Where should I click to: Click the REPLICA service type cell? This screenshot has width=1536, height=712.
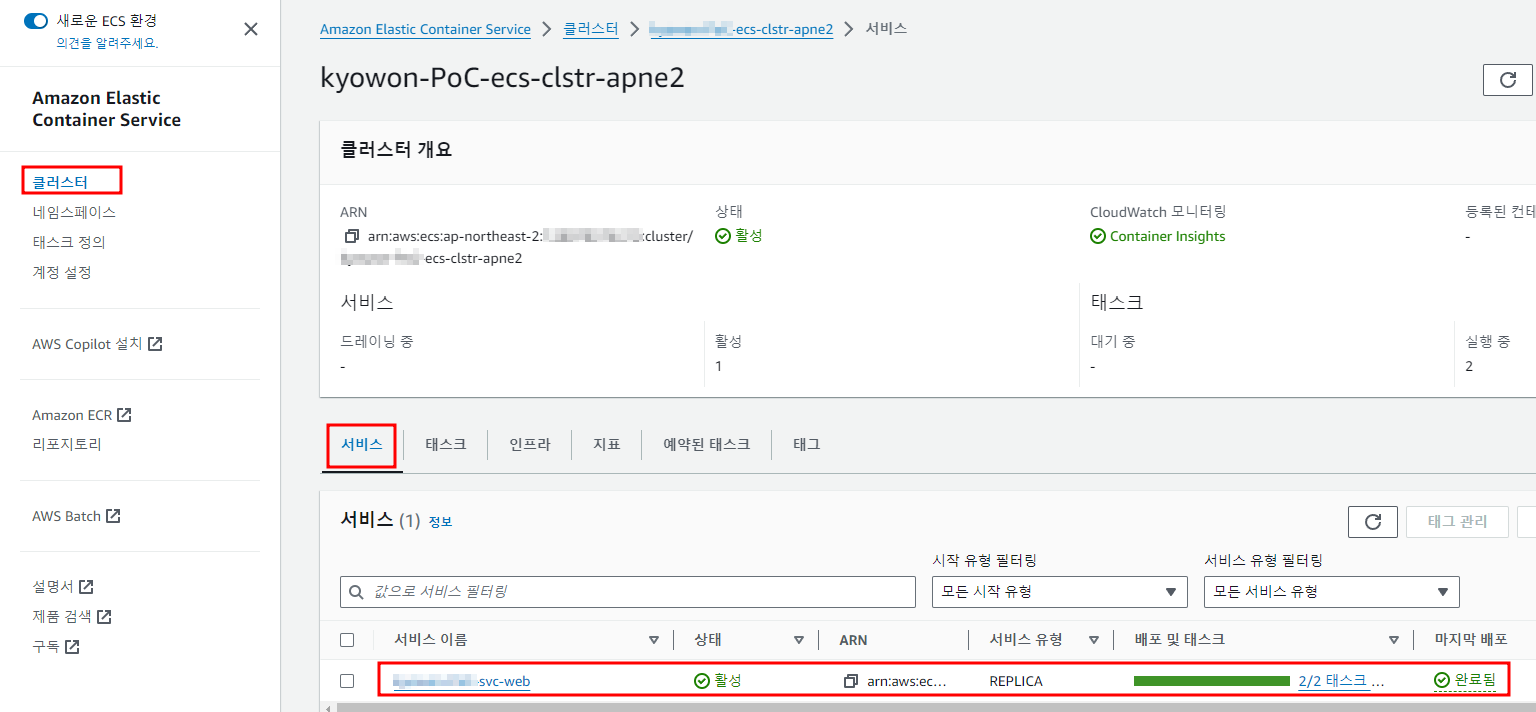click(x=1016, y=681)
